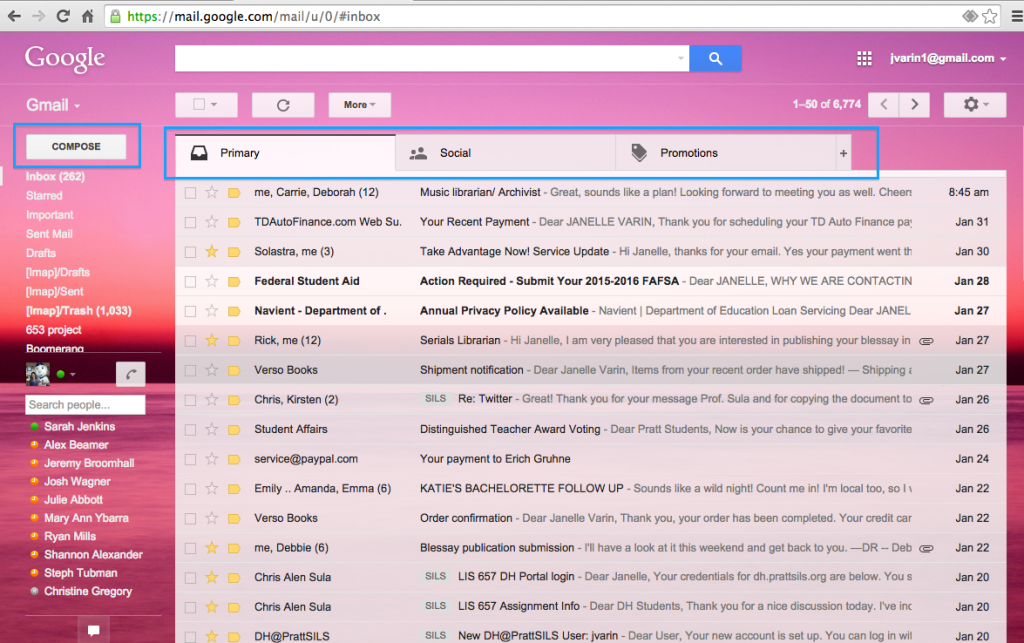The width and height of the screenshot is (1024, 643).
Task: Refresh the inbox with the reload icon
Action: coord(283,104)
